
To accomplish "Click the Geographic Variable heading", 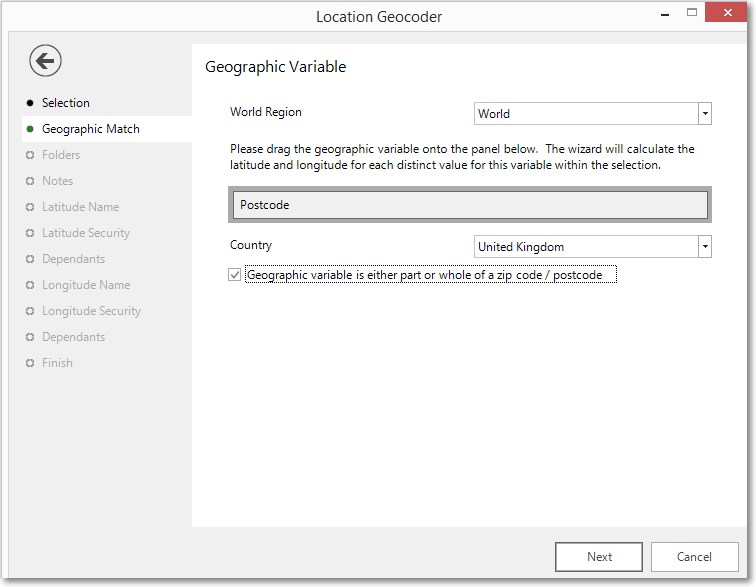I will tap(275, 67).
